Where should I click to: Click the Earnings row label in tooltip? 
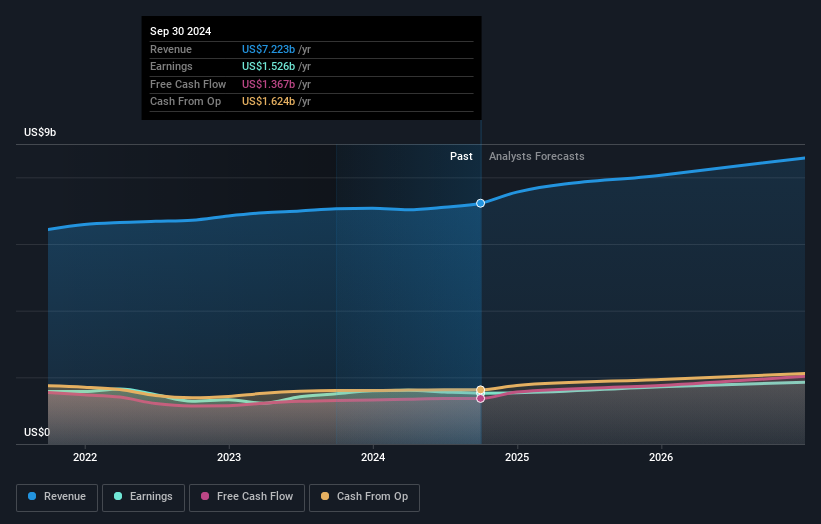click(171, 66)
